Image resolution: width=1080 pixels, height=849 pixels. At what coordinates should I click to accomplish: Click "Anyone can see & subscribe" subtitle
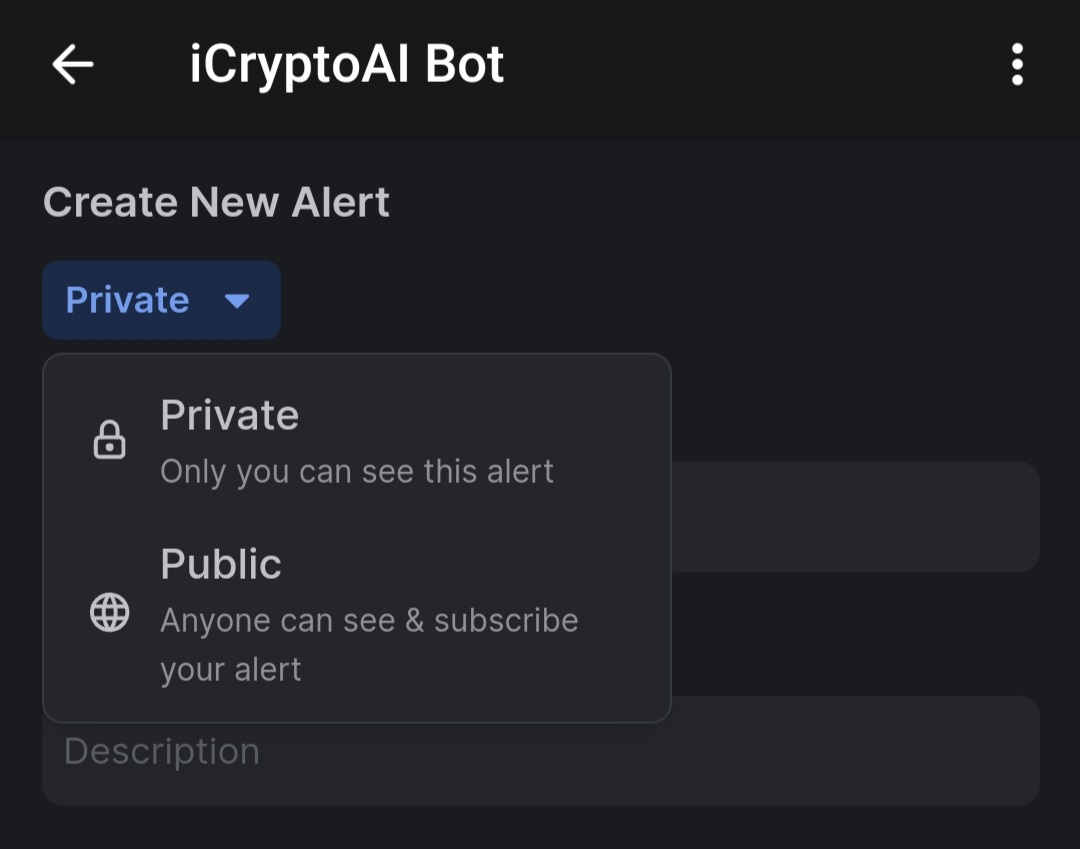click(x=369, y=620)
